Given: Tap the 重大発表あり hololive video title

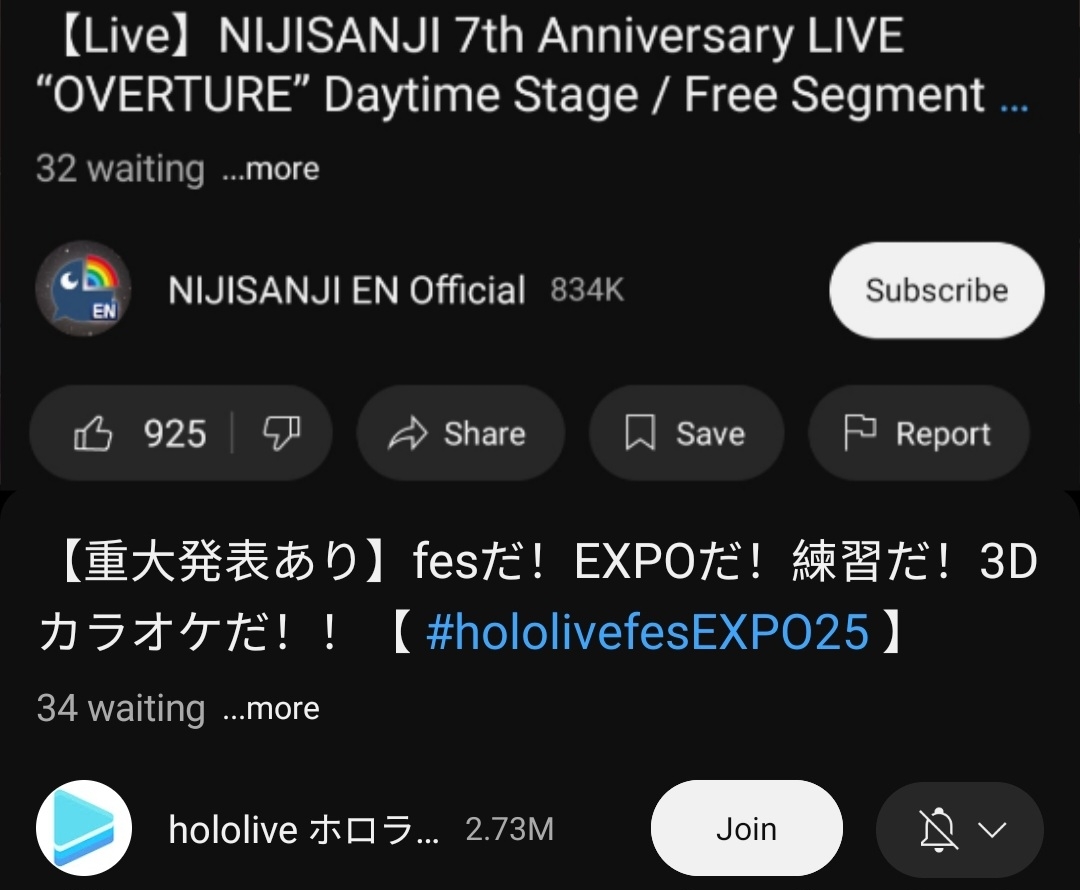Looking at the screenshot, I should tap(537, 596).
